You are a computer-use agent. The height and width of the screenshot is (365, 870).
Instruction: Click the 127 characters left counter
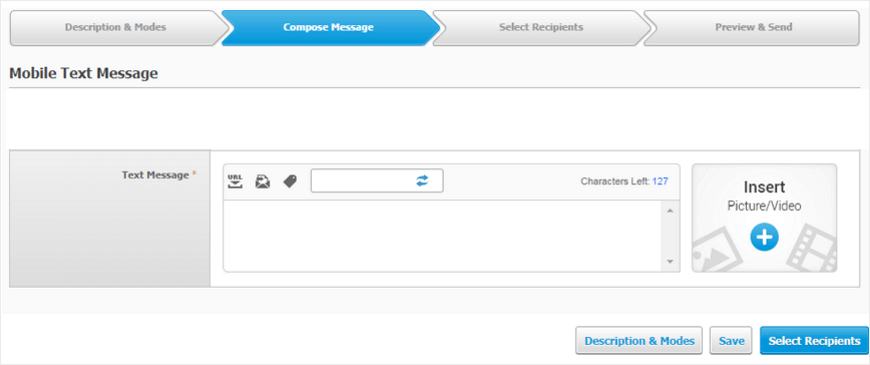click(x=660, y=181)
